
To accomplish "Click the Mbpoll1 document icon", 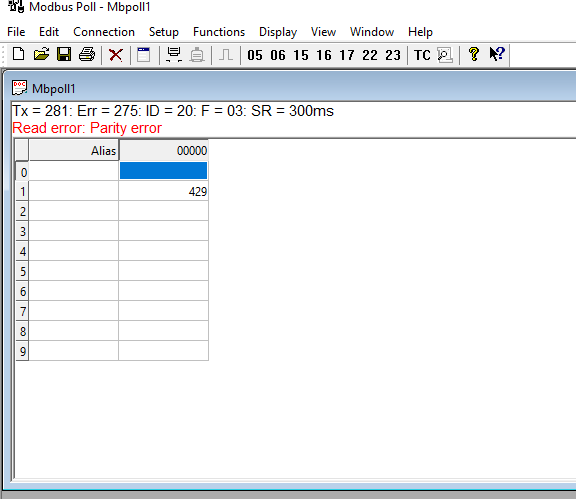I will click(19, 88).
